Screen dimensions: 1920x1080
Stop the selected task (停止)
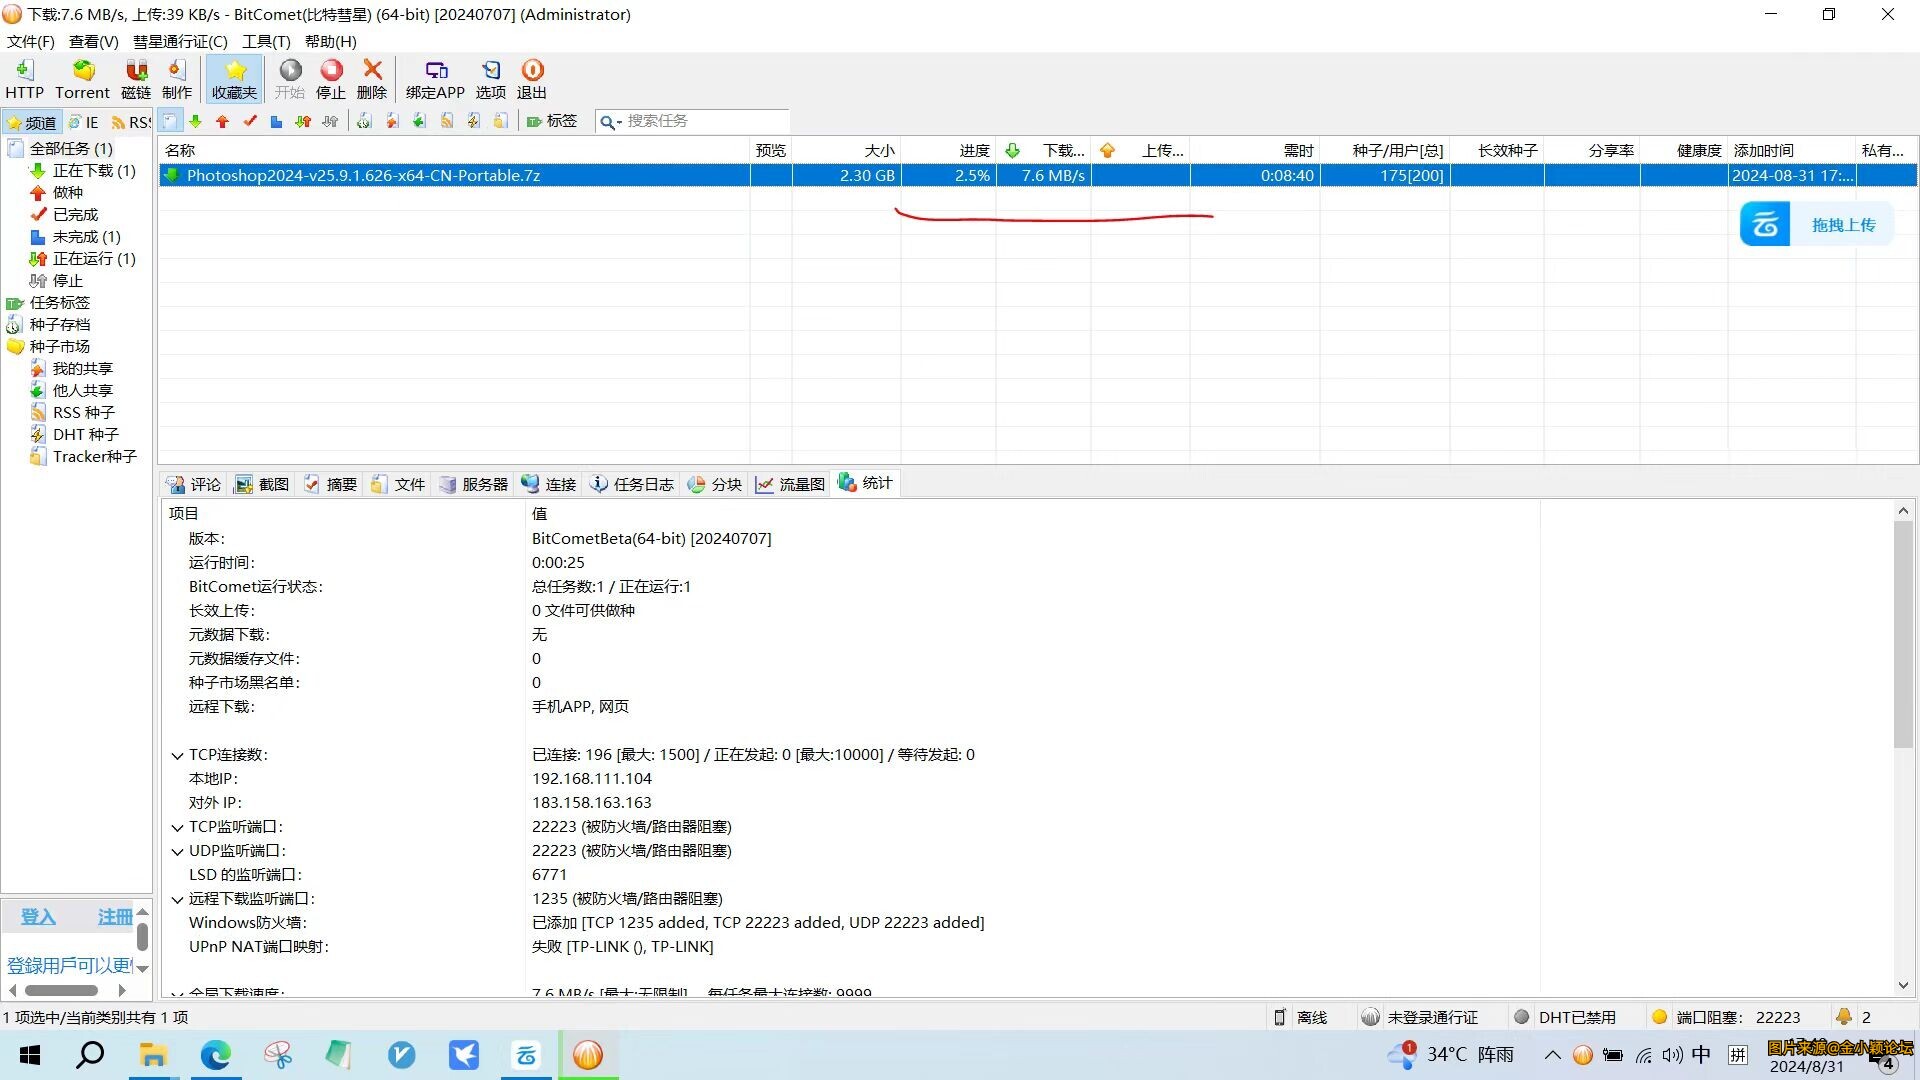[x=331, y=79]
